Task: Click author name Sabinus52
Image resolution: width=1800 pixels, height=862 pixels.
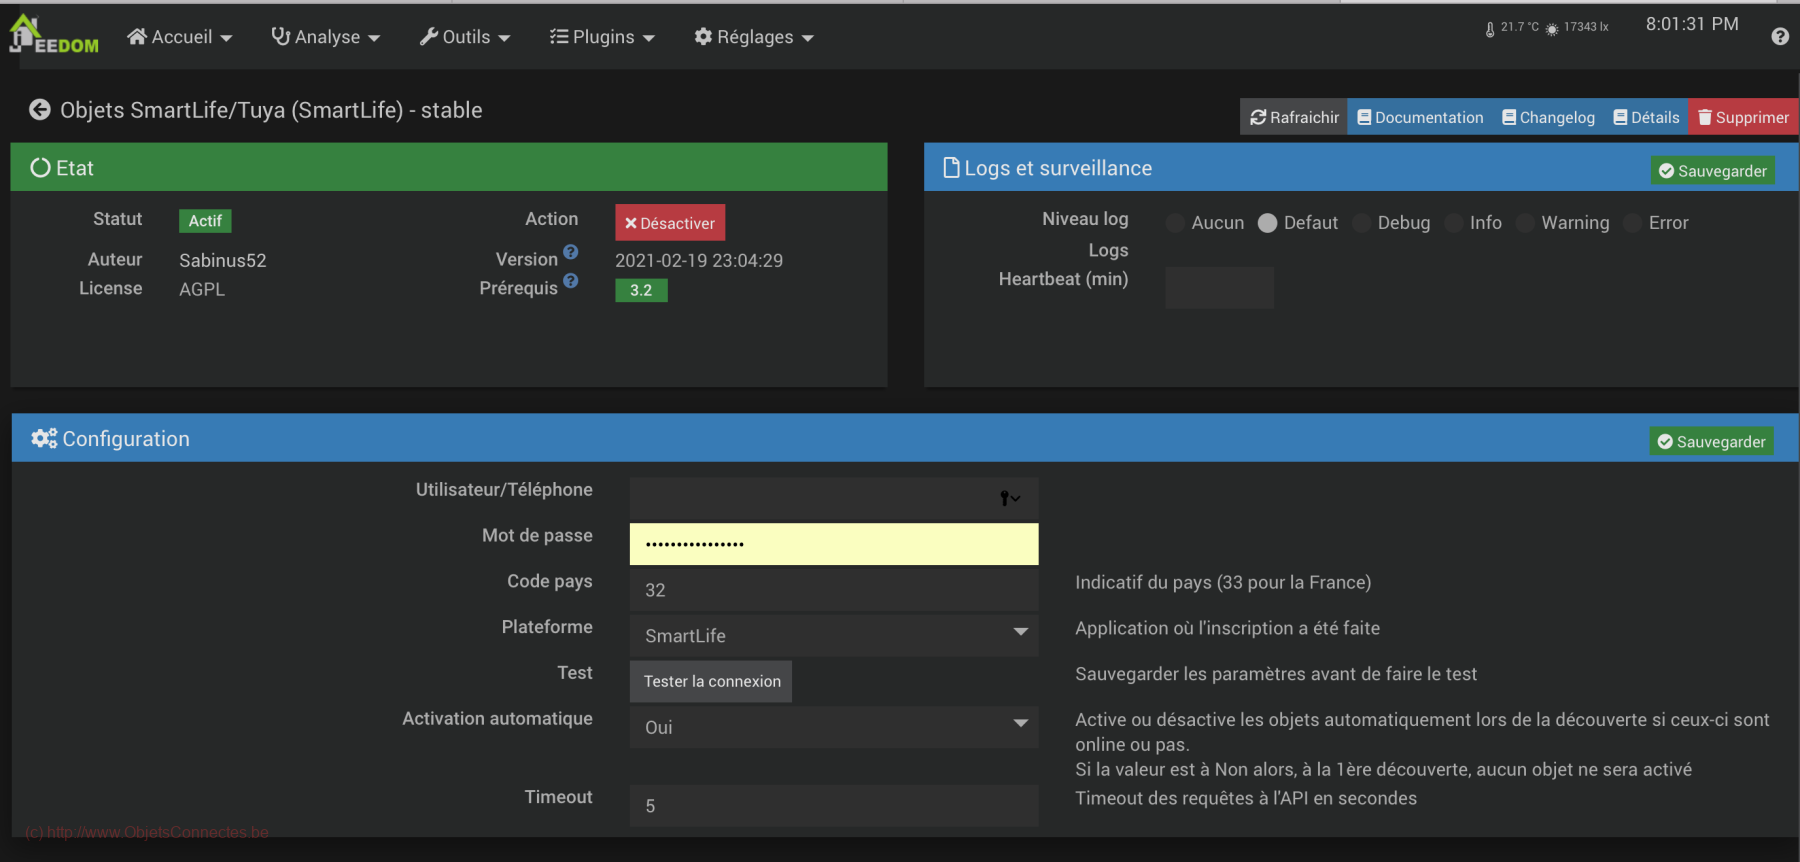Action: (x=223, y=260)
